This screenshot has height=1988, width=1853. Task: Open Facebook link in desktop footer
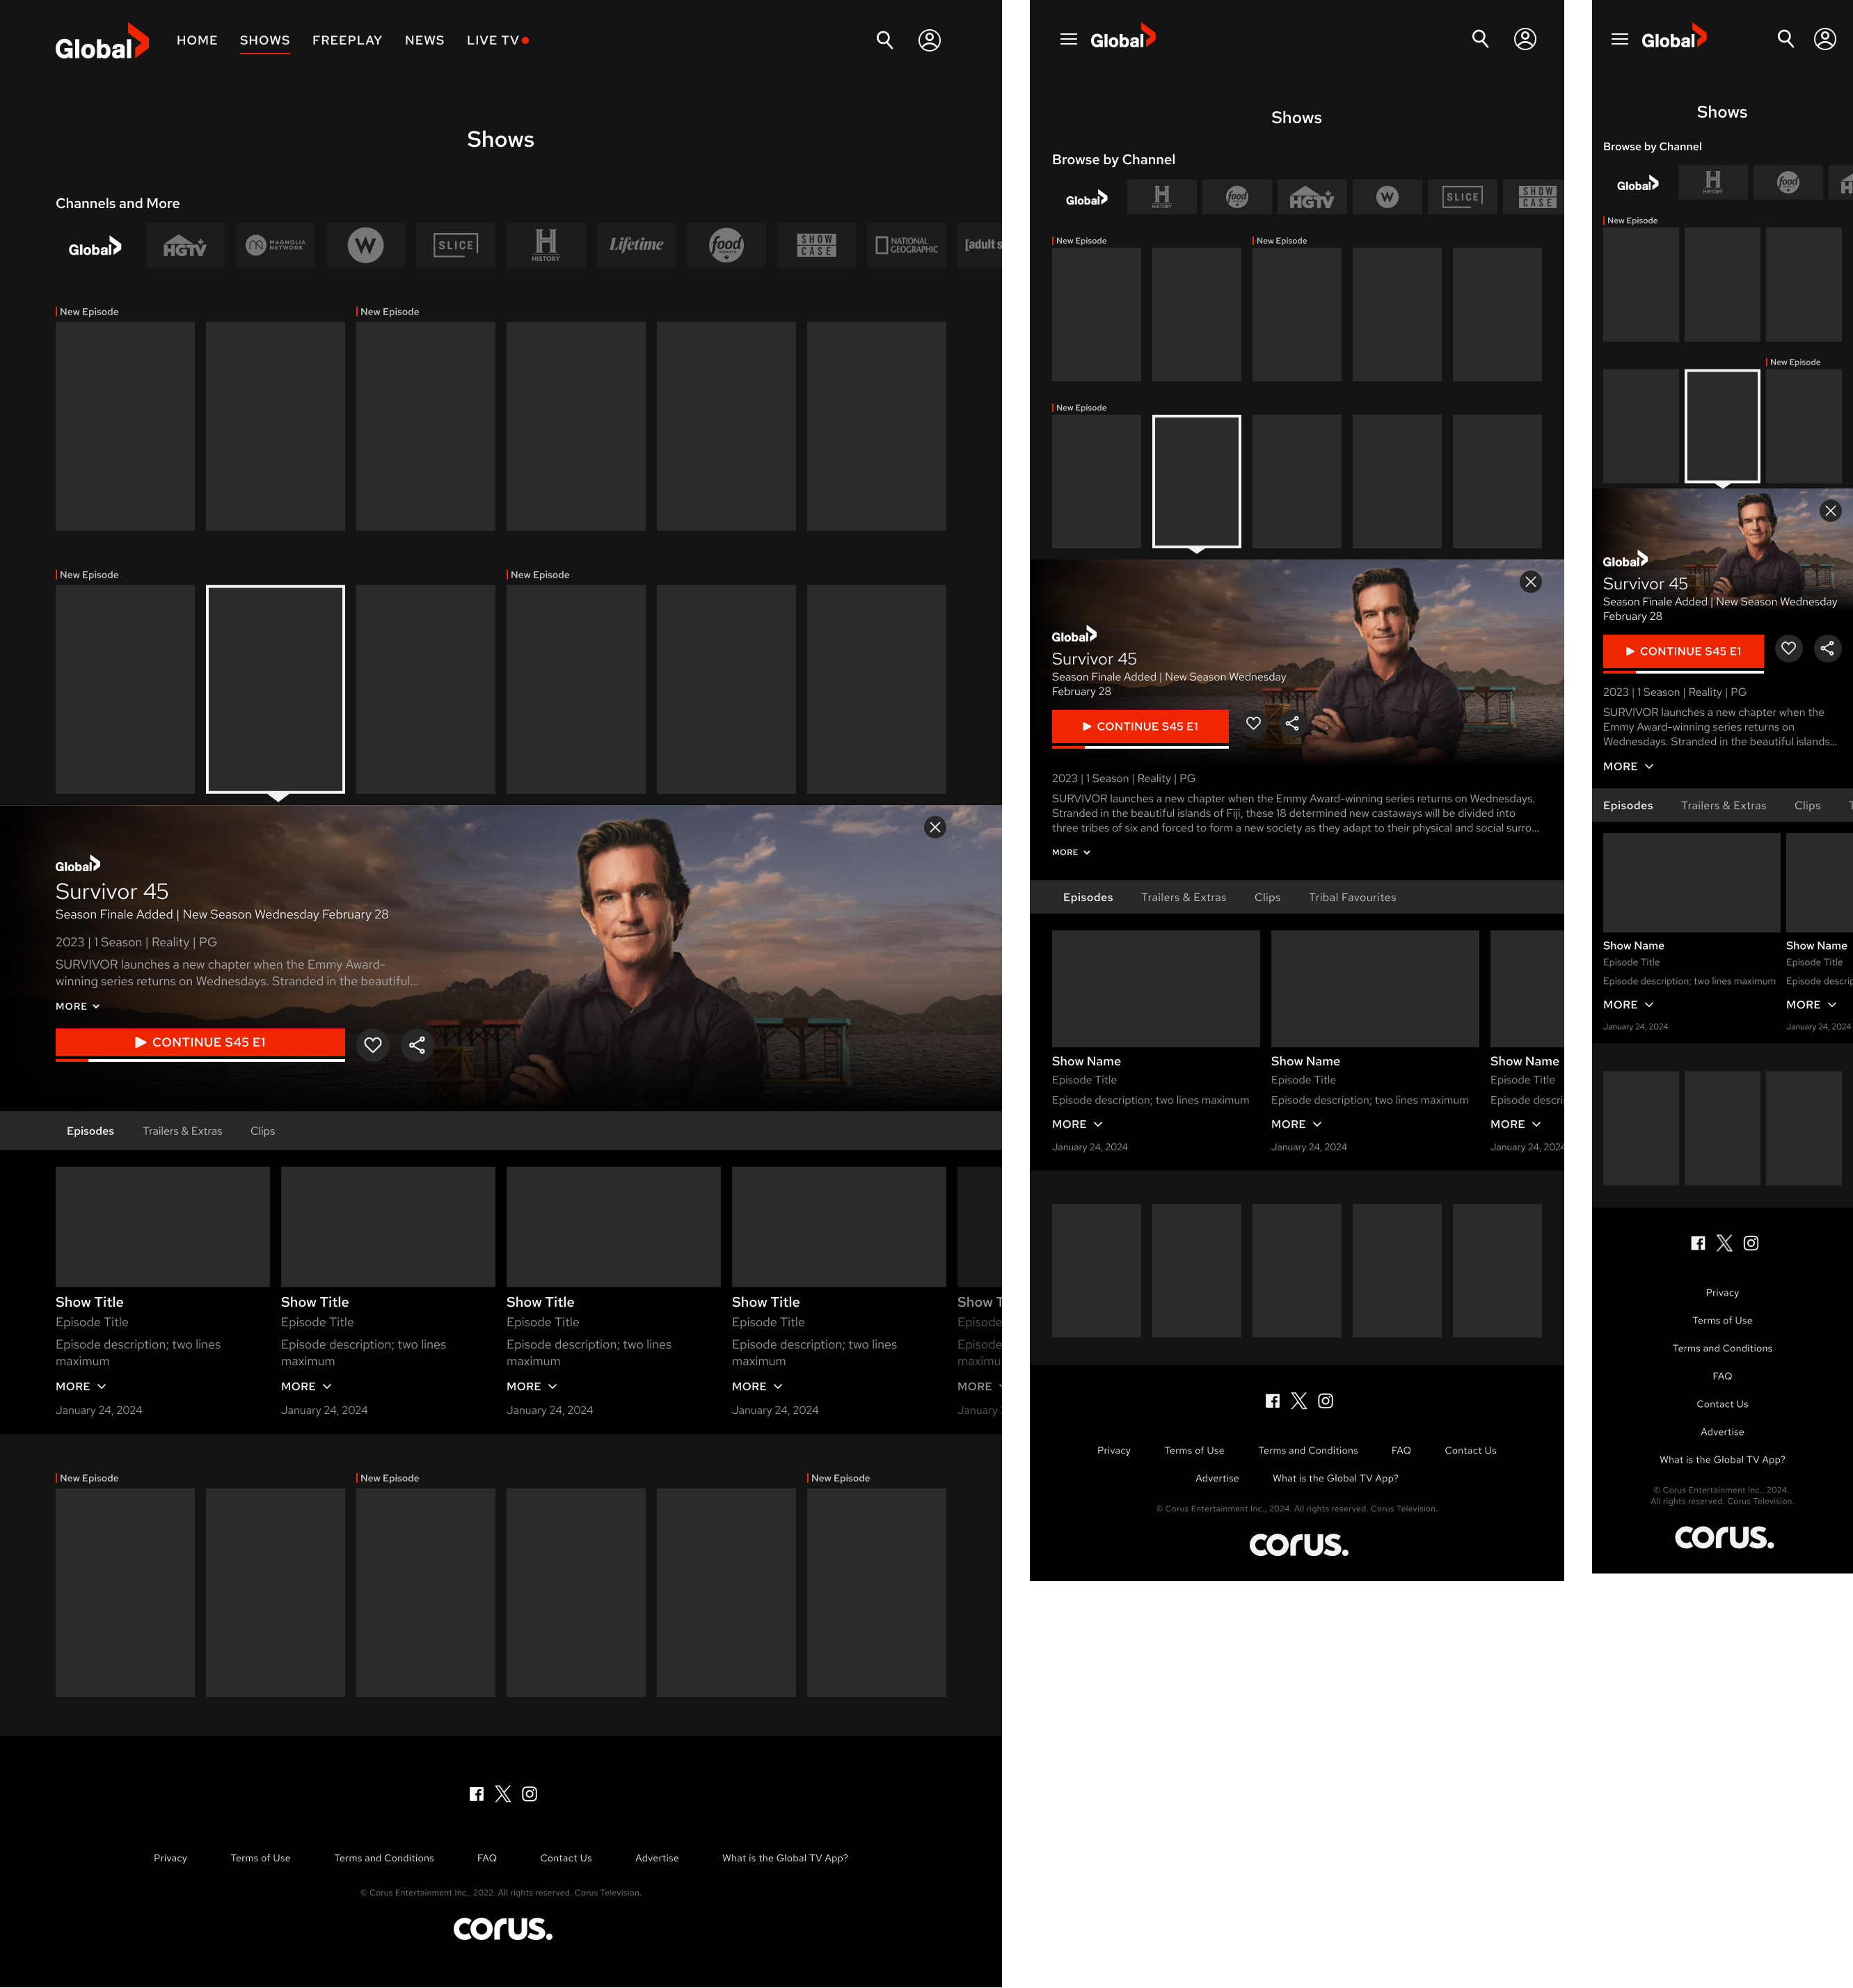tap(476, 1794)
